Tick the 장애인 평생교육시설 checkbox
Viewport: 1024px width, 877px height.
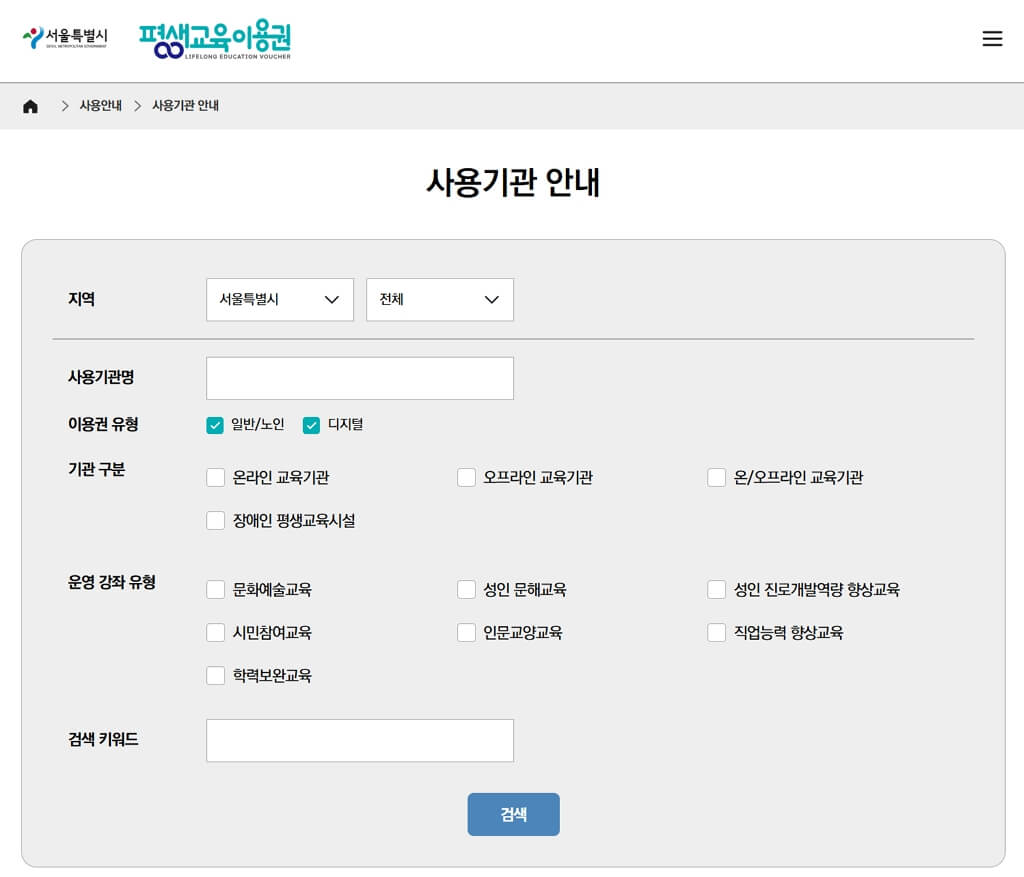(x=216, y=521)
